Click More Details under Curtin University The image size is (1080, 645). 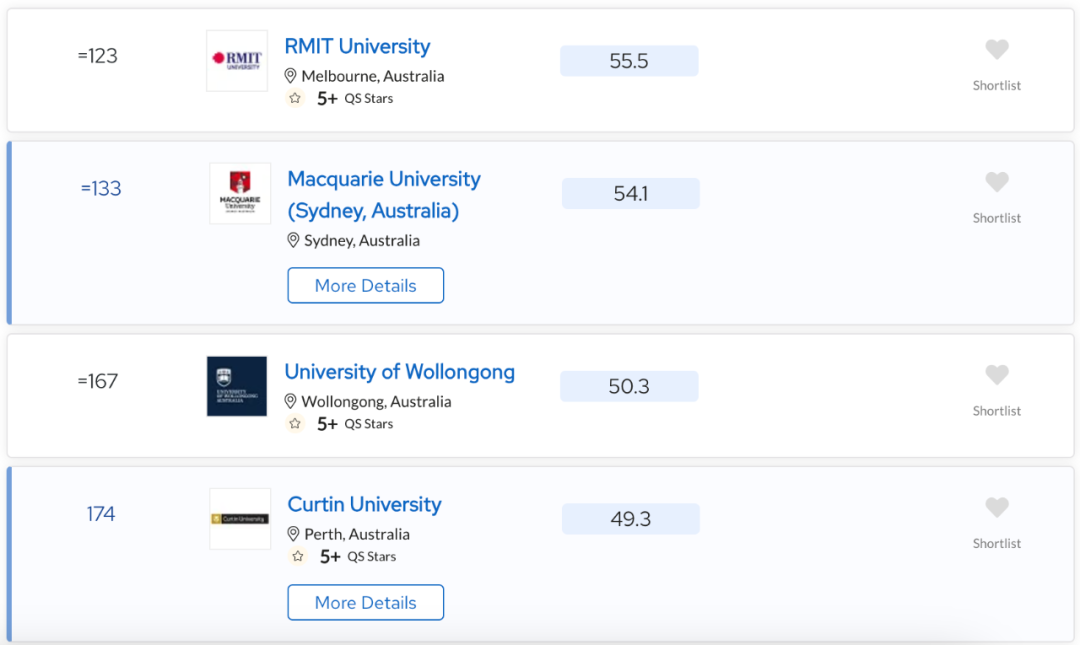tap(366, 602)
